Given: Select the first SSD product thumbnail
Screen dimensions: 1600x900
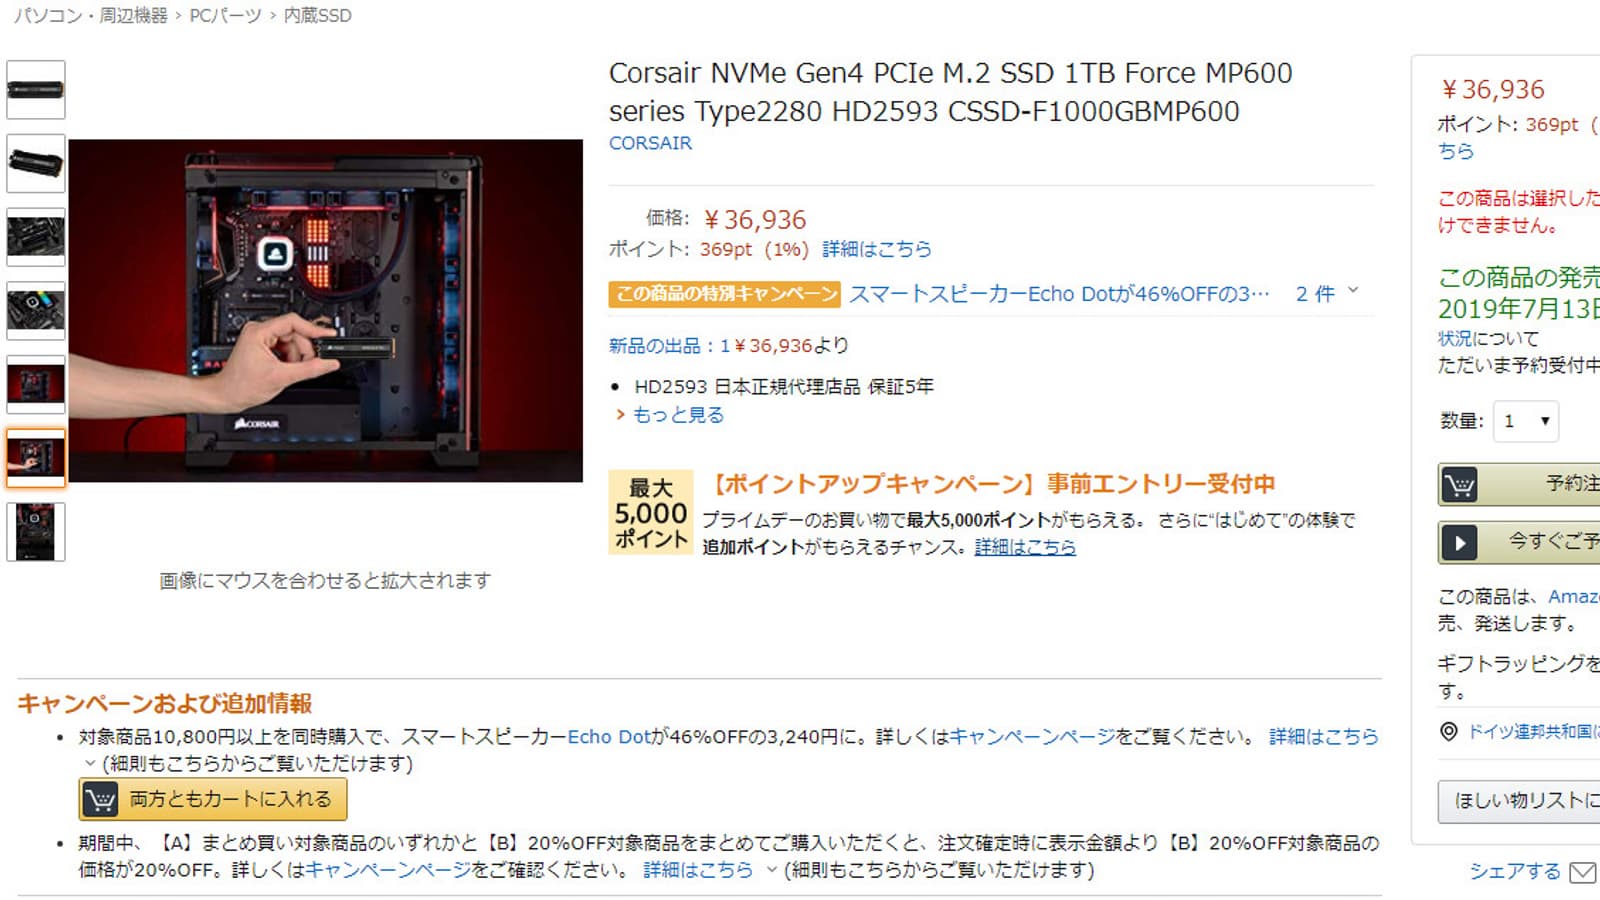Looking at the screenshot, I should [36, 90].
